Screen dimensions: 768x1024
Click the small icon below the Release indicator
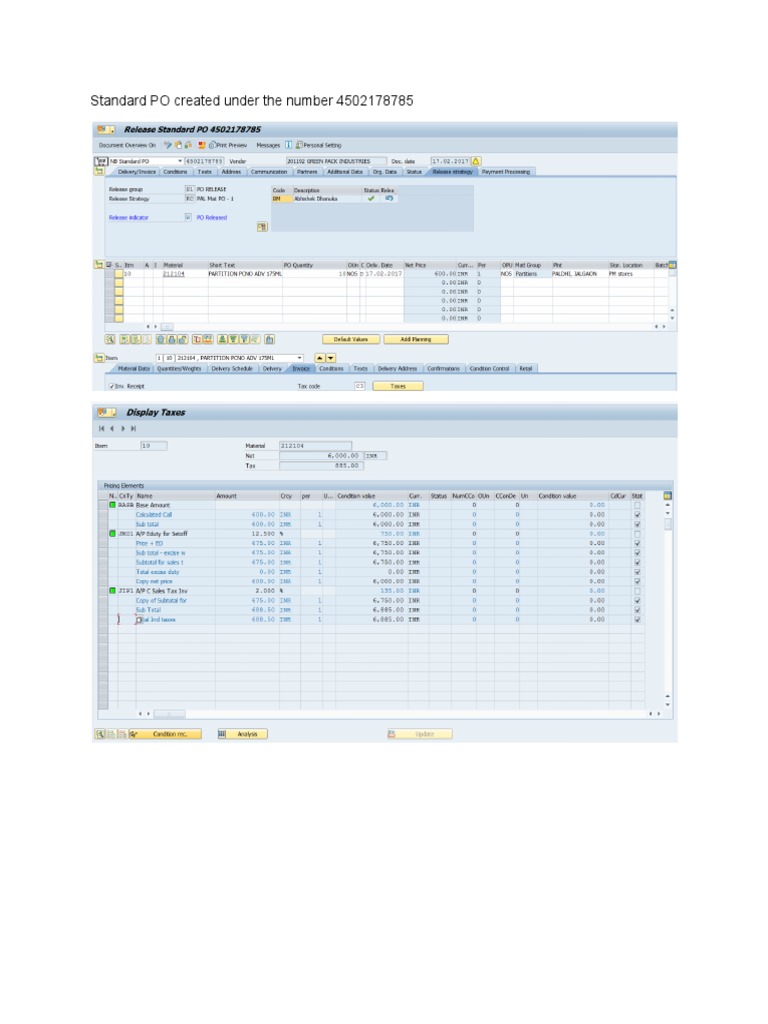[x=262, y=227]
